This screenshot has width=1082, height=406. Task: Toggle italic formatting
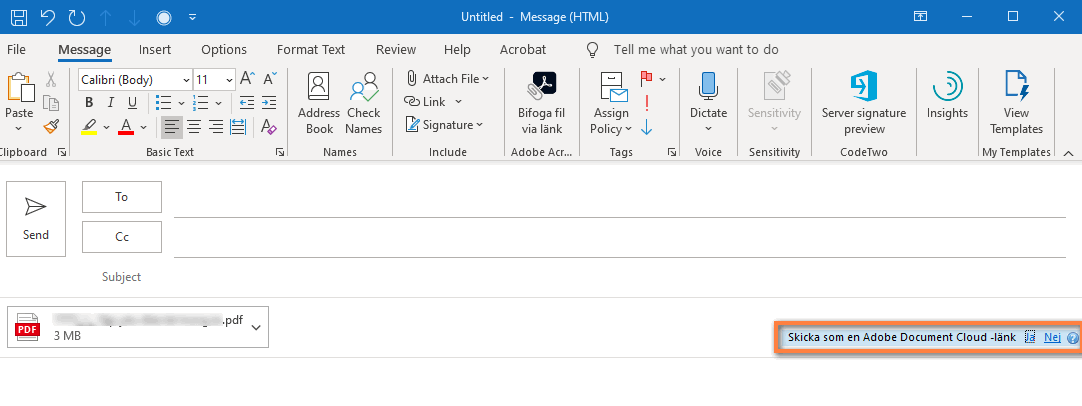click(x=110, y=103)
